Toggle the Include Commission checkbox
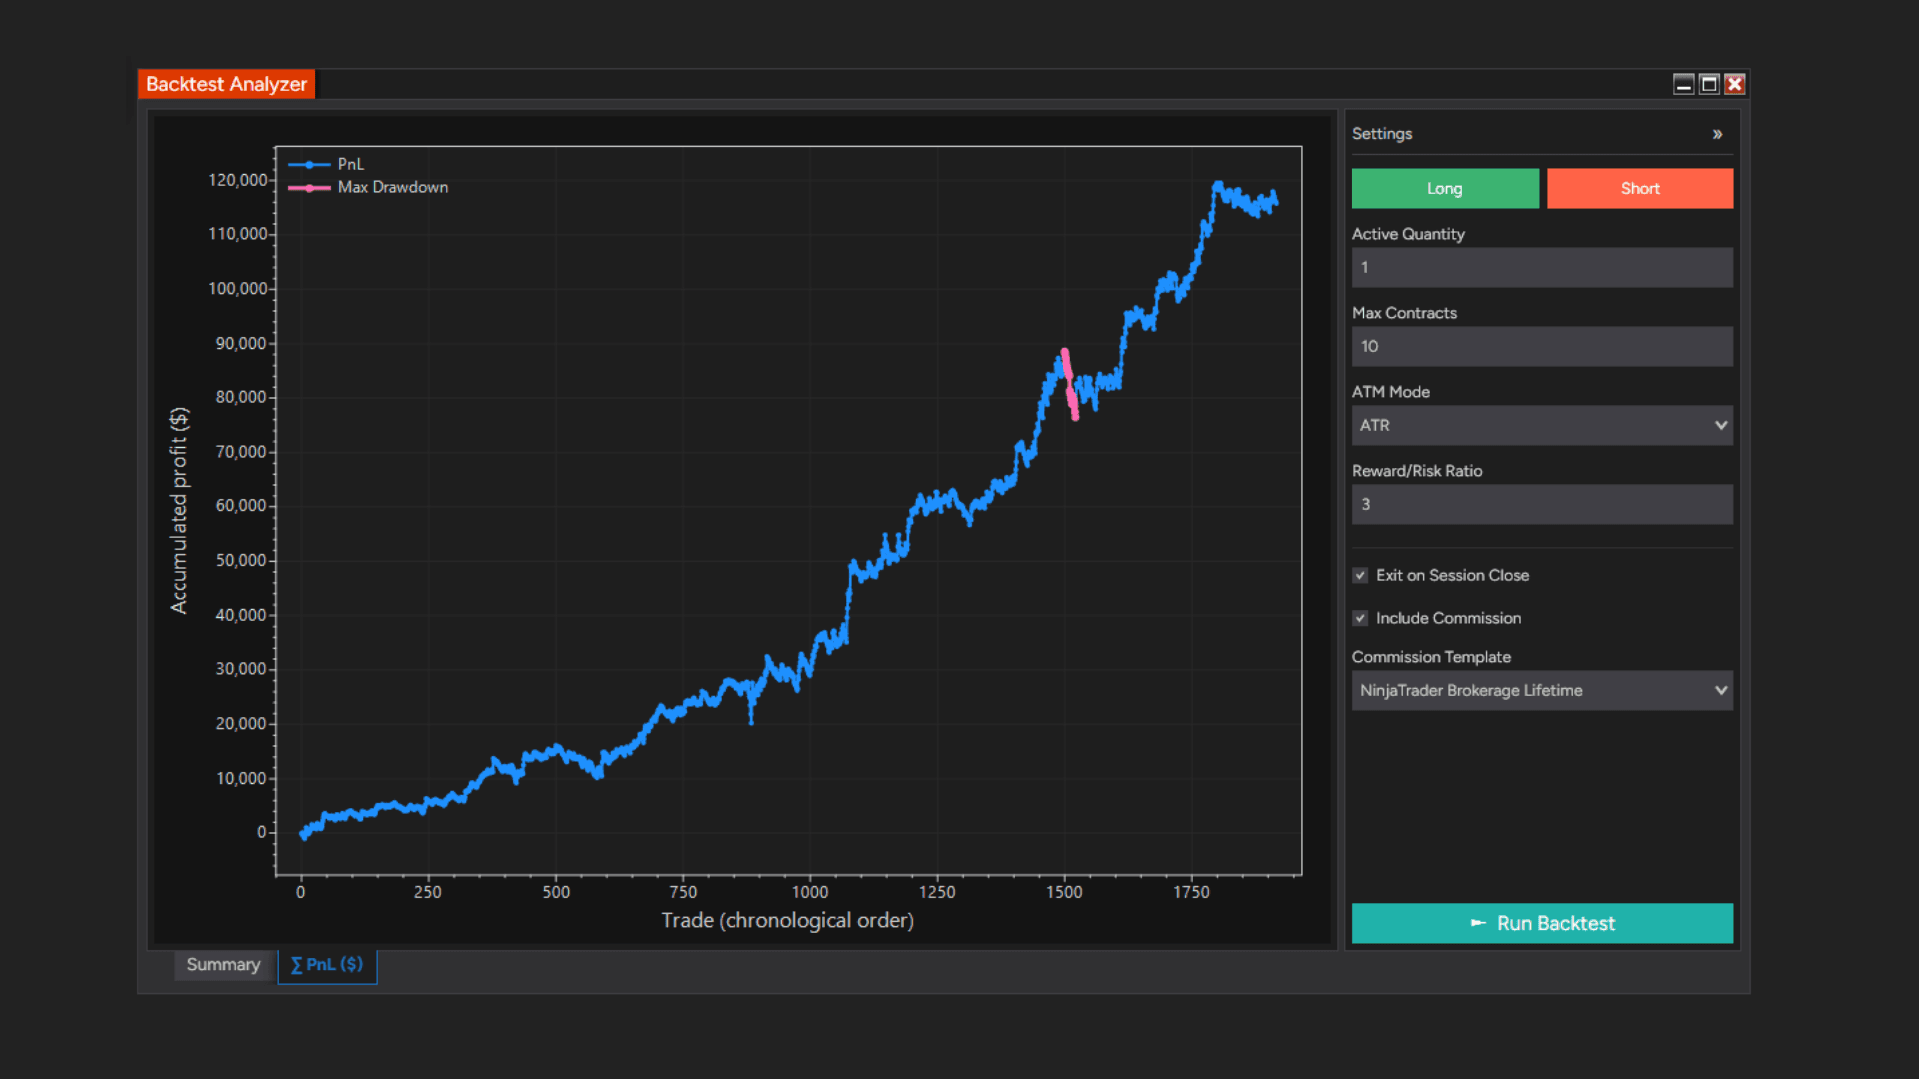Viewport: 1919px width, 1079px height. [1360, 618]
